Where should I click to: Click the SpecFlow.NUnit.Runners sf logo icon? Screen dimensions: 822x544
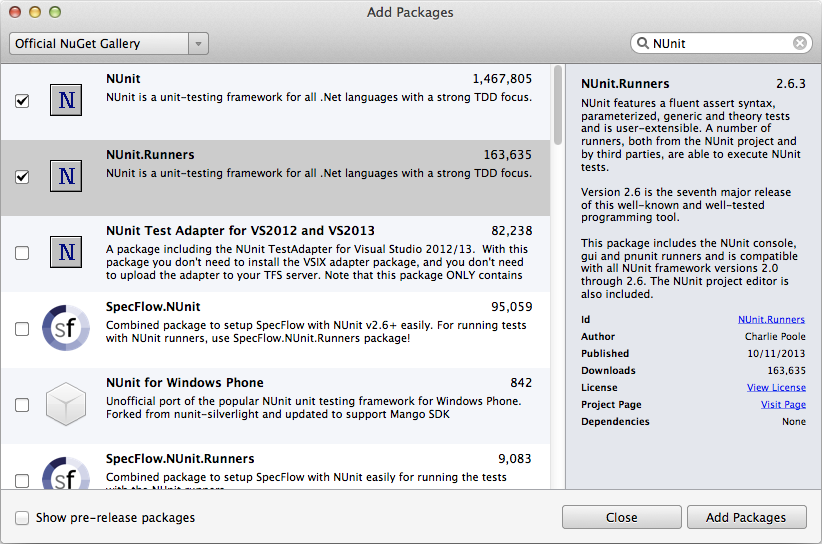(66, 473)
